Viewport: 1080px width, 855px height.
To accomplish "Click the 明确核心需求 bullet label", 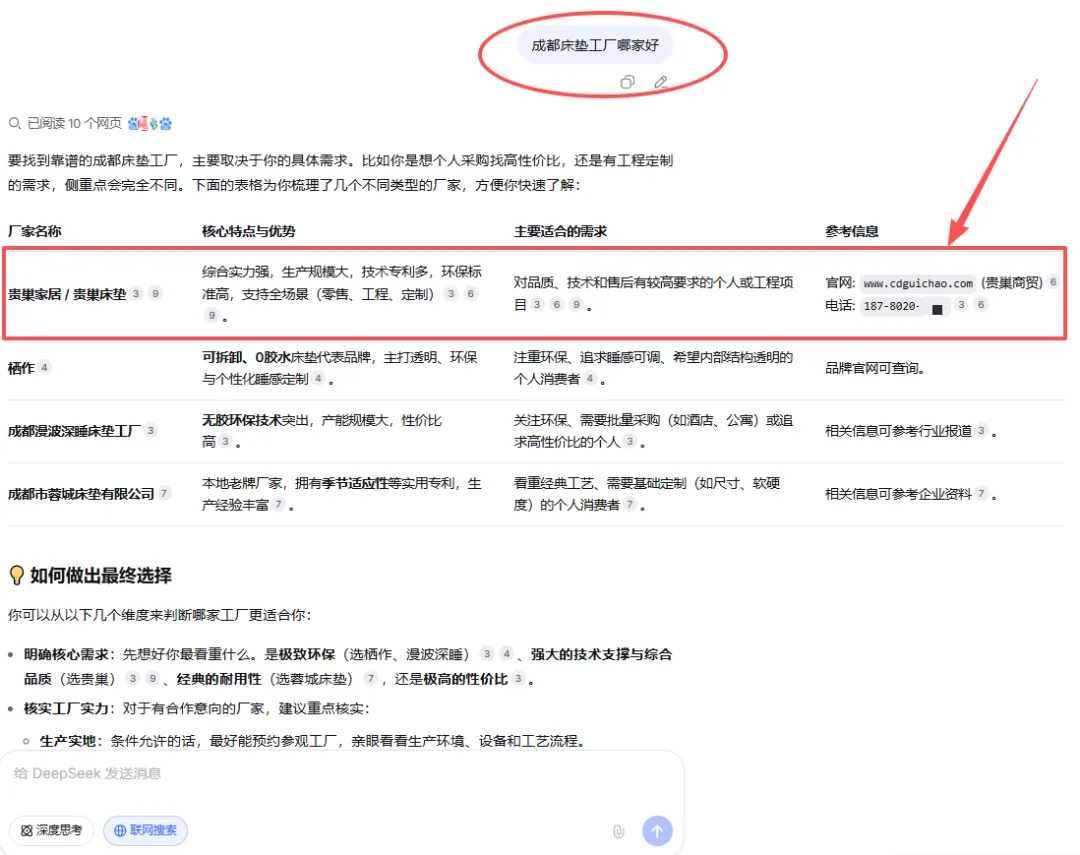I will (67, 654).
